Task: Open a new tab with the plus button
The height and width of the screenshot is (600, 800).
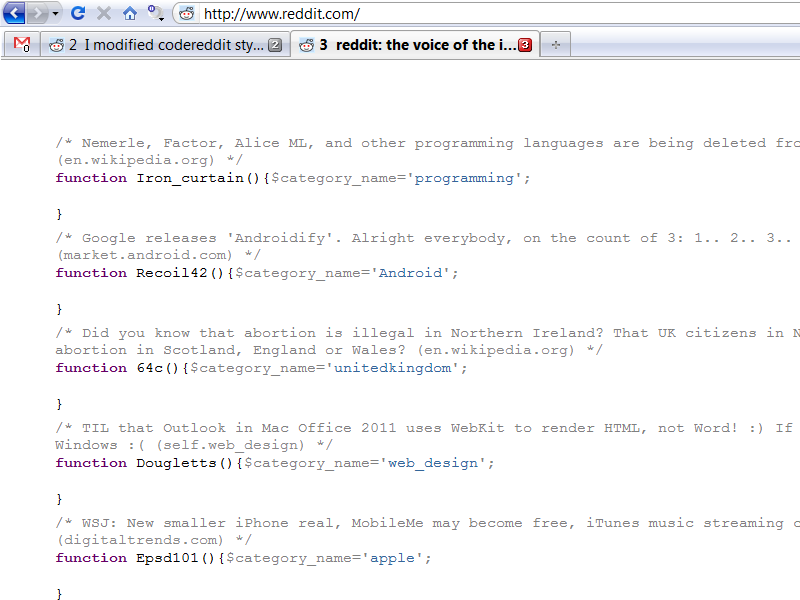Action: [x=555, y=44]
